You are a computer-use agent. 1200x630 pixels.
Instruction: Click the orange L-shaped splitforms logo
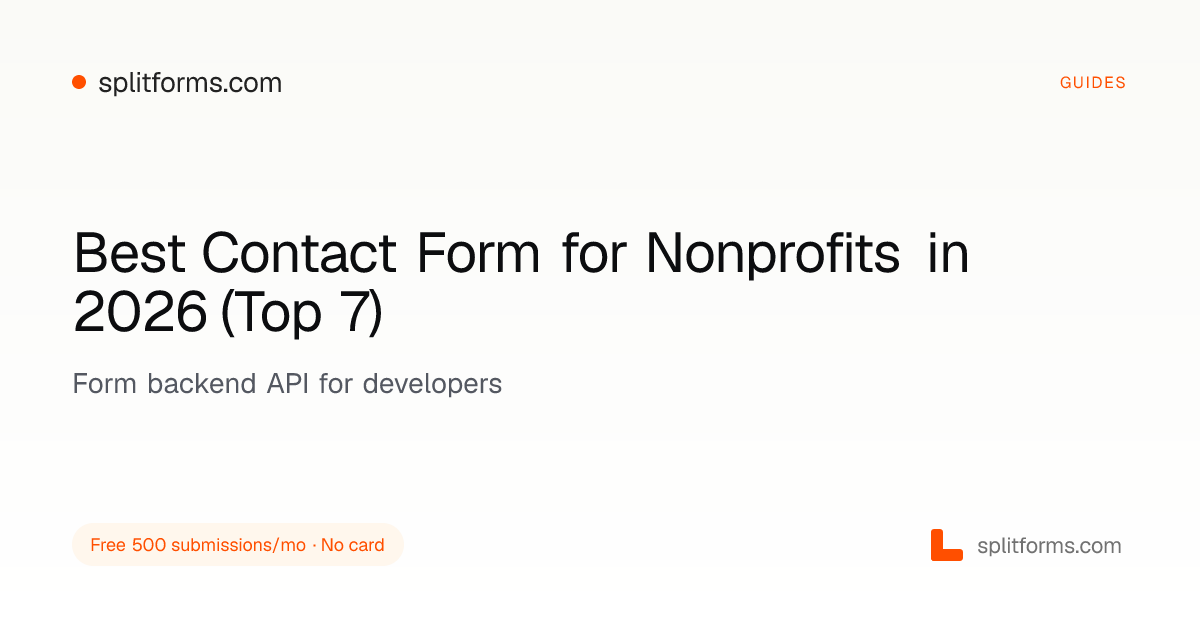pyautogui.click(x=946, y=545)
